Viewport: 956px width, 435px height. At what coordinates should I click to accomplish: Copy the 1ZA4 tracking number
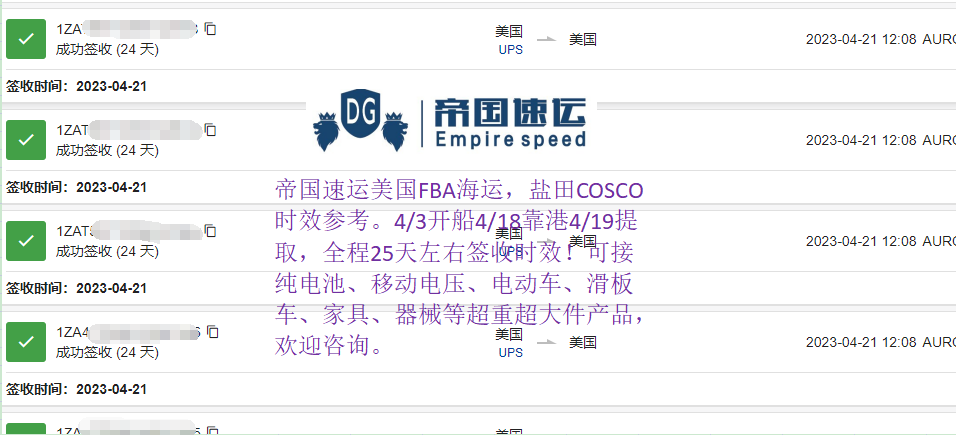(x=212, y=332)
